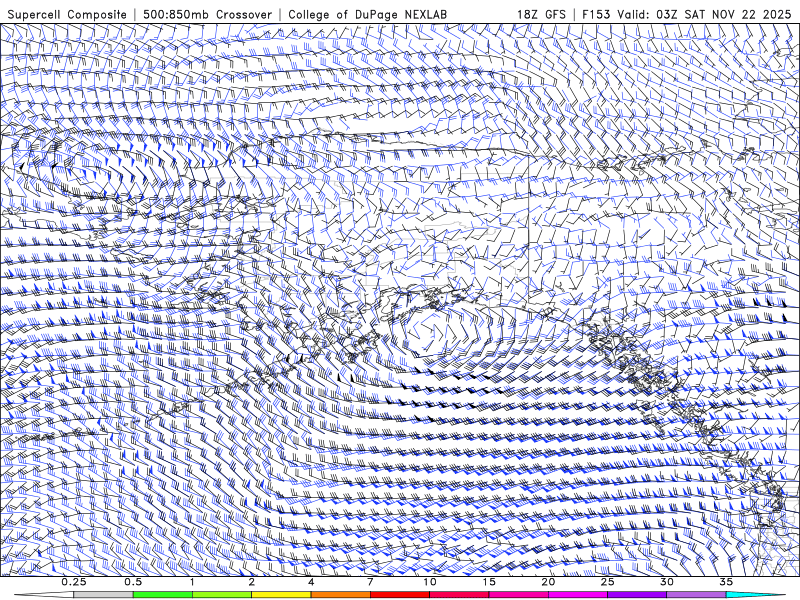
Task: Select the orange 4–7 color bar segment
Action: pyautogui.click(x=340, y=595)
